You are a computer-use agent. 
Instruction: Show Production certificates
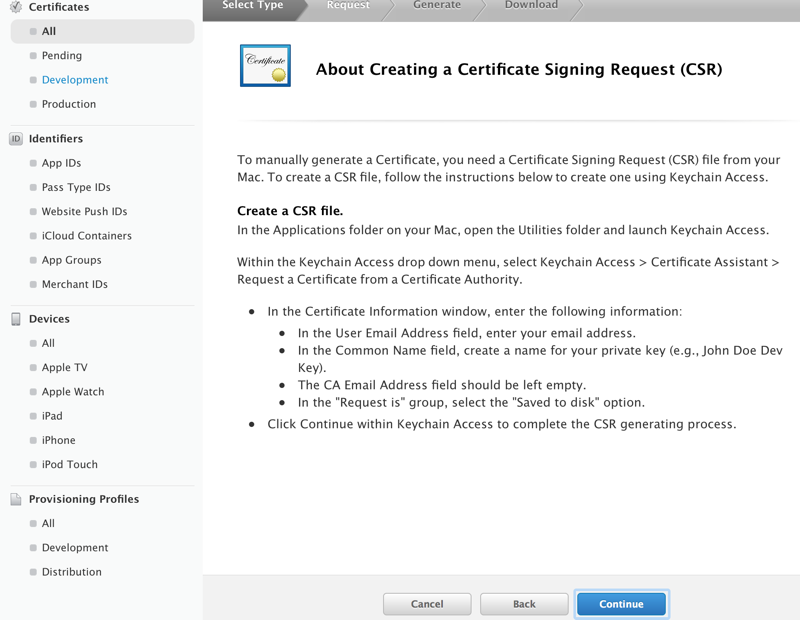point(69,104)
